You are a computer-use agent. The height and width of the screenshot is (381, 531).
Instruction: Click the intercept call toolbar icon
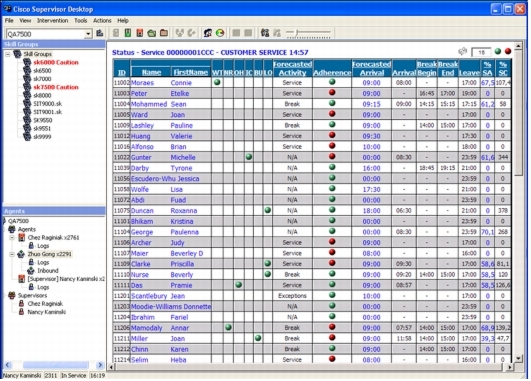click(x=192, y=33)
